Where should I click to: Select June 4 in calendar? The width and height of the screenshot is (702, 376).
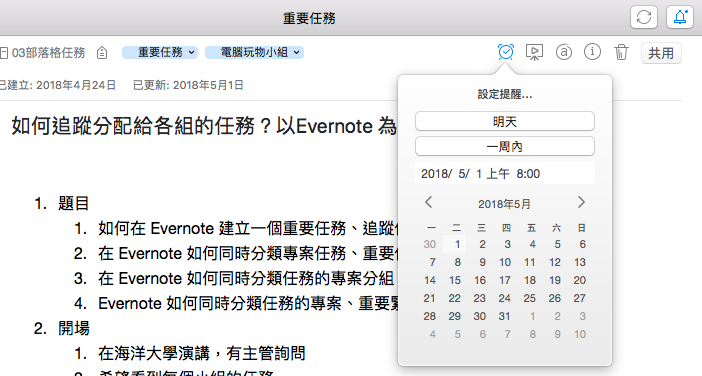(x=432, y=334)
